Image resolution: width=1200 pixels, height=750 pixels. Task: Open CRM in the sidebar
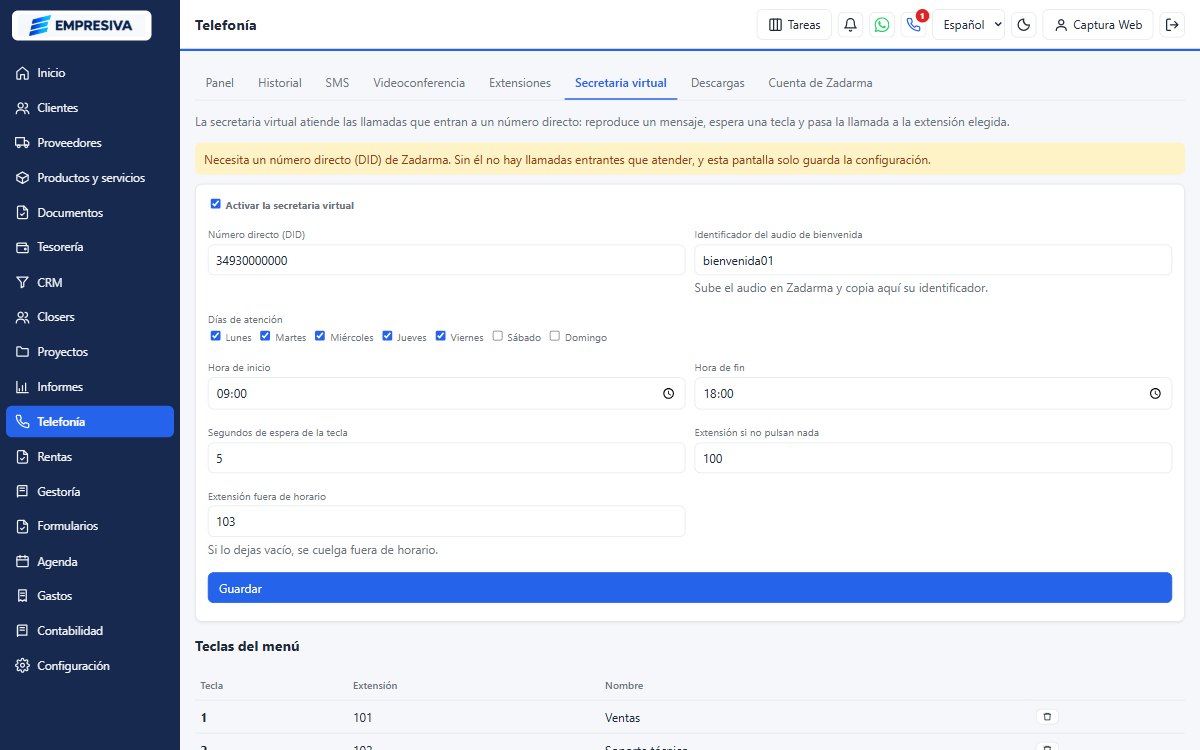(x=90, y=282)
